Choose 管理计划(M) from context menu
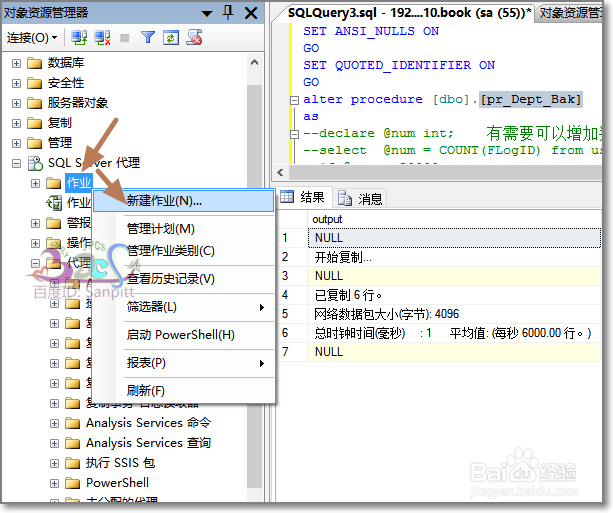Image resolution: width=613 pixels, height=513 pixels. click(x=184, y=229)
